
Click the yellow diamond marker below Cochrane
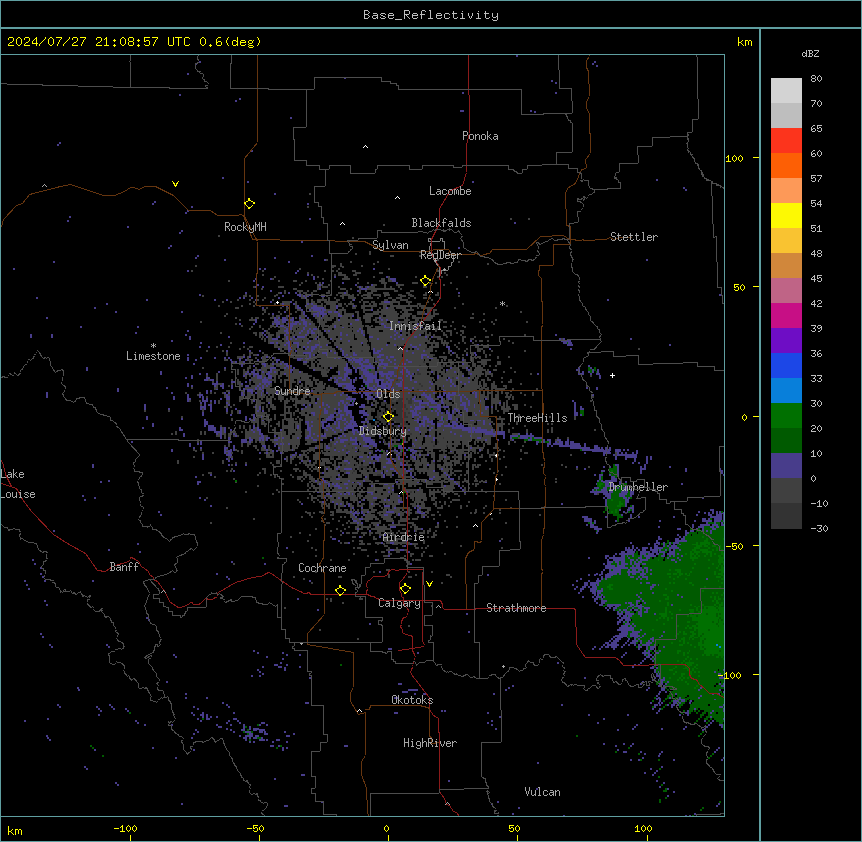(340, 590)
